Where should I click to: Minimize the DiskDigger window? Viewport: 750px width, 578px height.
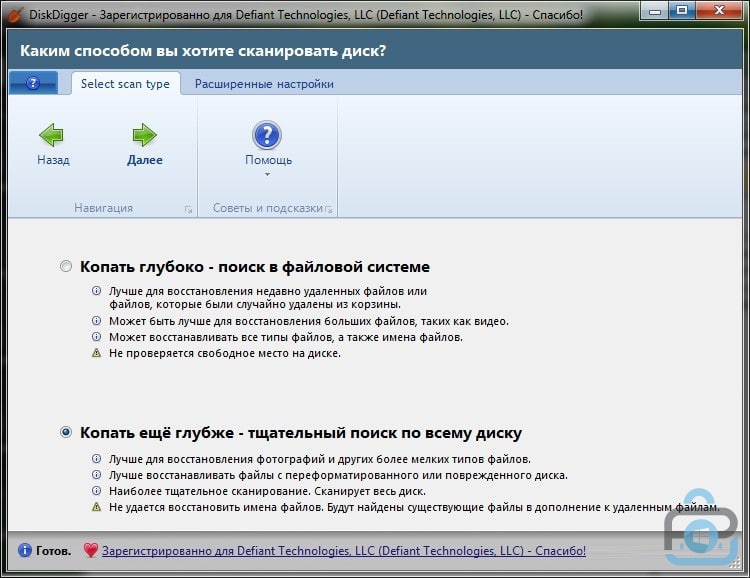click(x=655, y=11)
